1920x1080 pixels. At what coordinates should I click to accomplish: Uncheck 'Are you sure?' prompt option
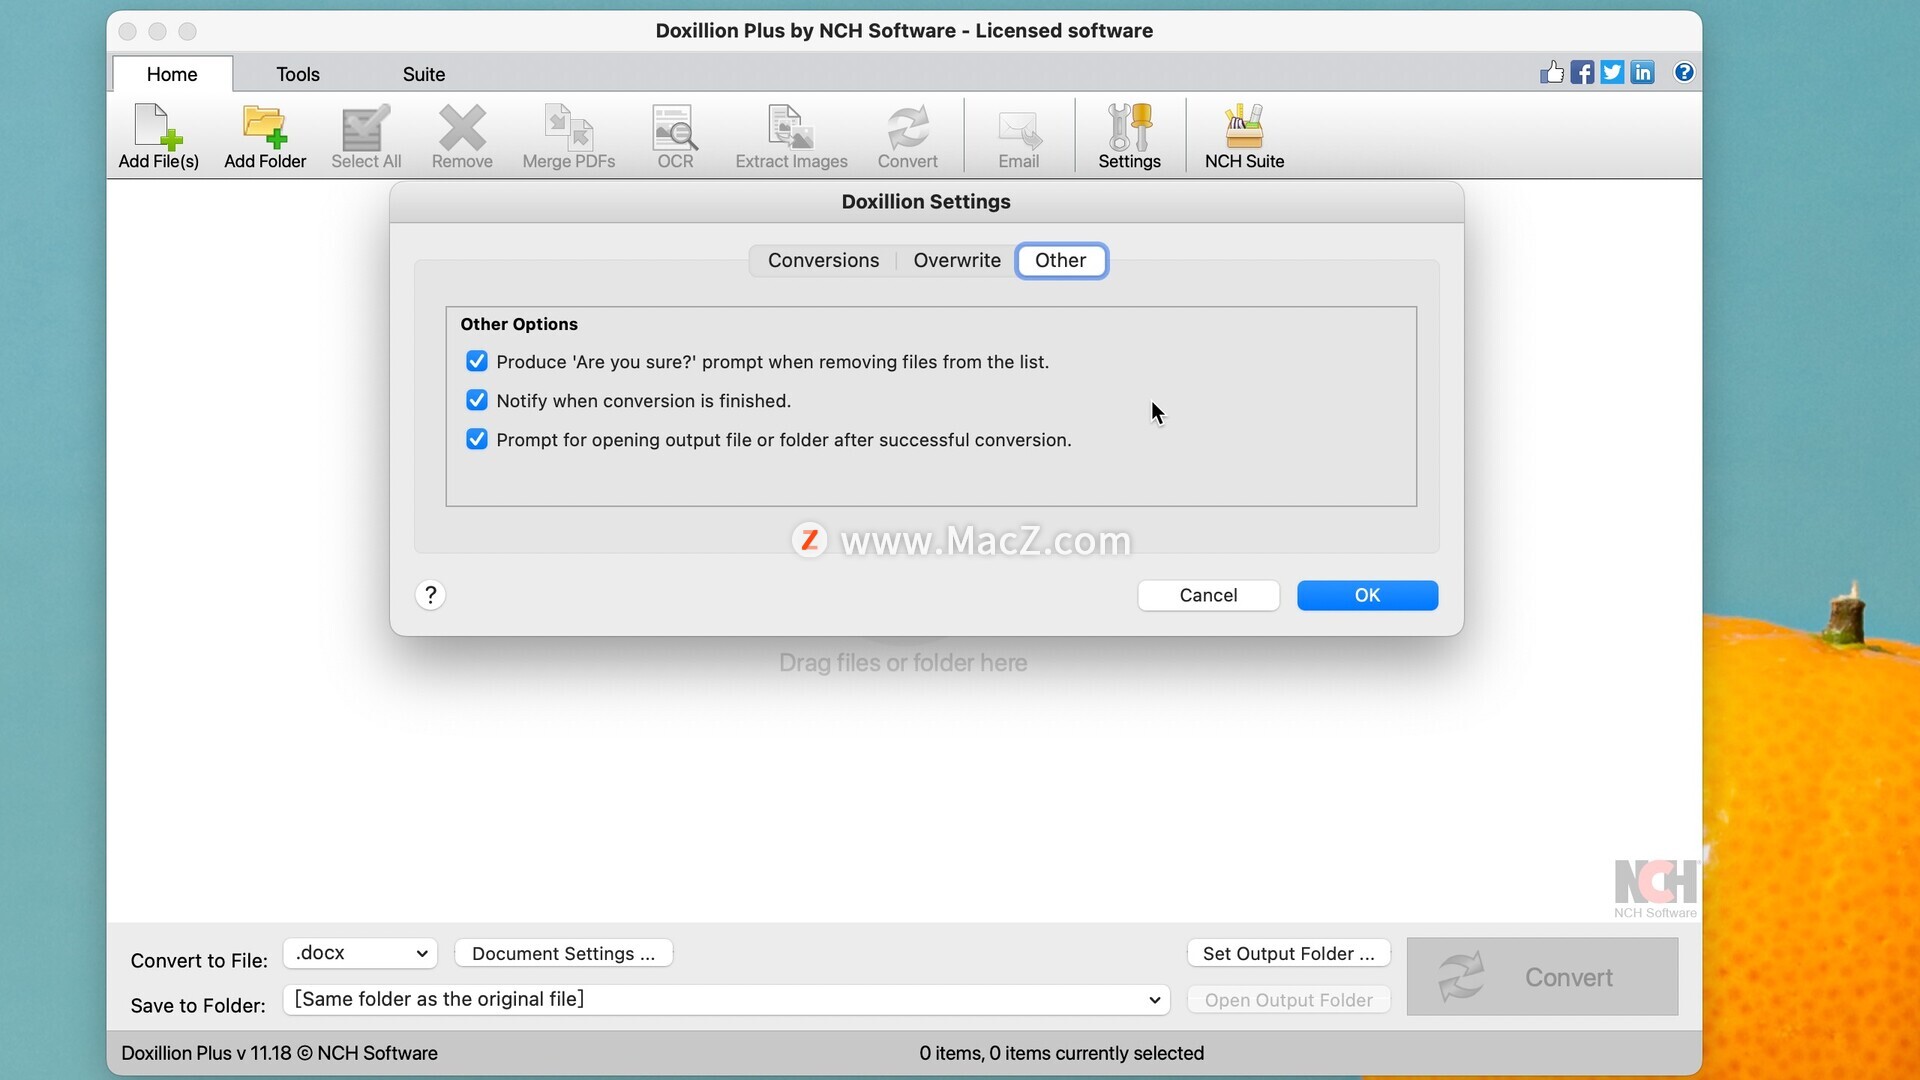(x=477, y=361)
